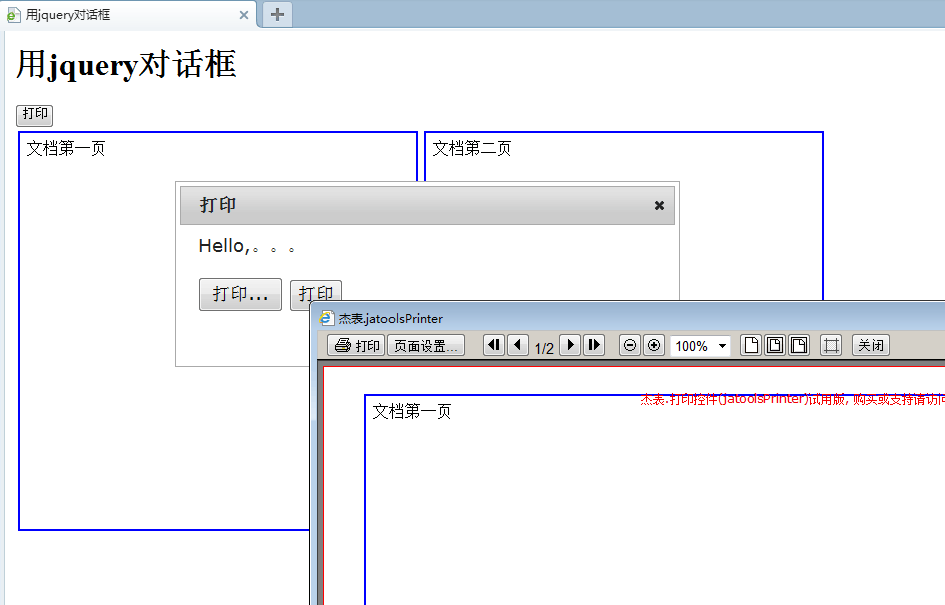Click Hello text in dialog
The width and height of the screenshot is (945, 605).
coord(246,246)
